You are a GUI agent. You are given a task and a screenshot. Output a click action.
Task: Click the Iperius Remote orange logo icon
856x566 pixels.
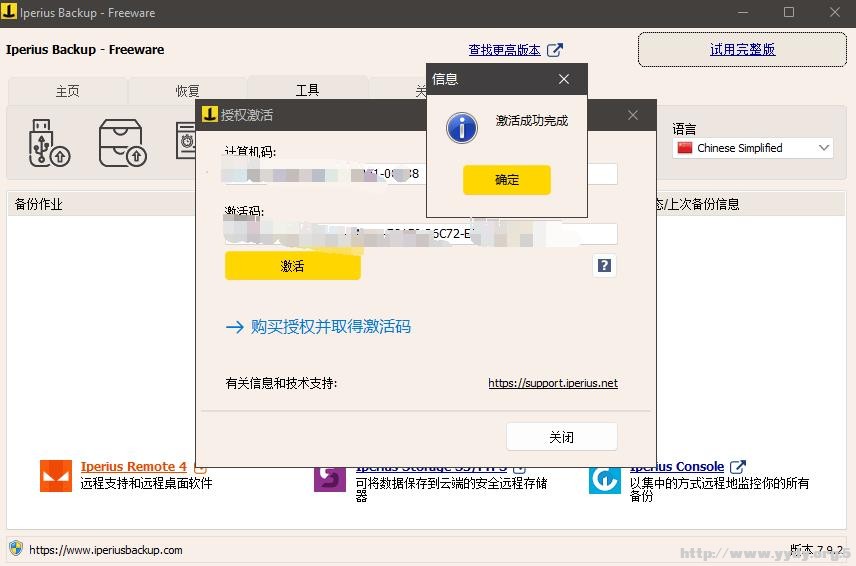pos(56,476)
